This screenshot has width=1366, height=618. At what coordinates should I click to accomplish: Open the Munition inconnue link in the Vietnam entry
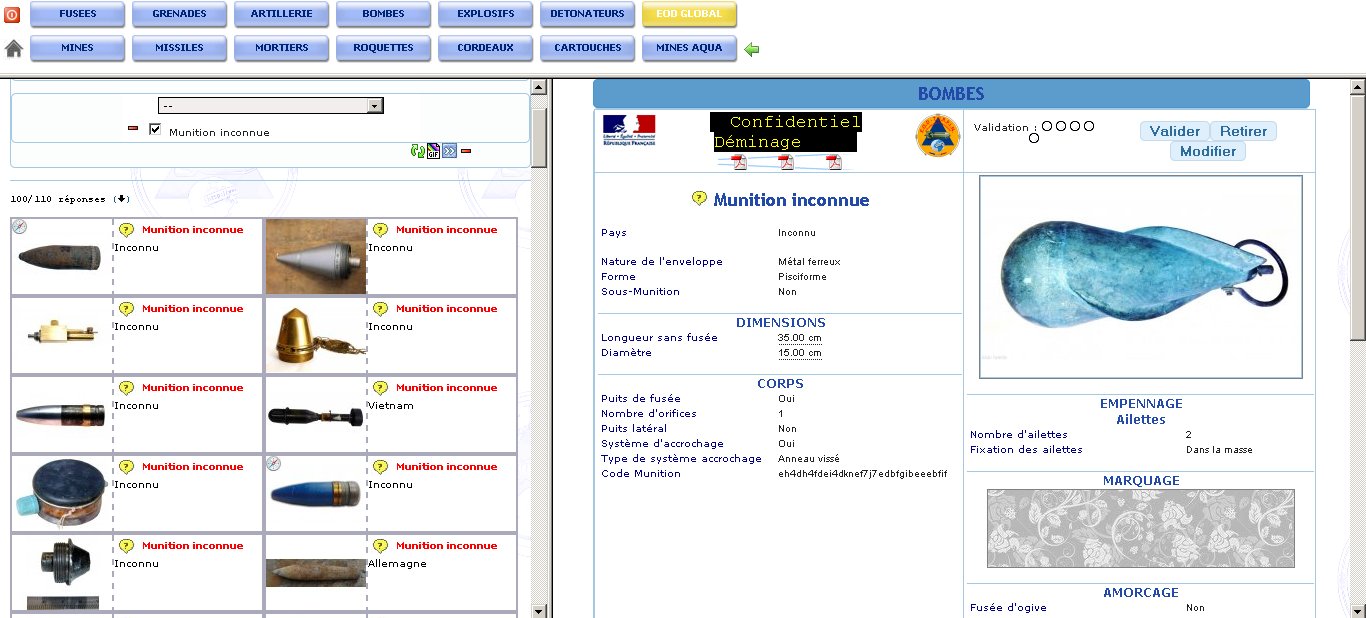tap(446, 388)
